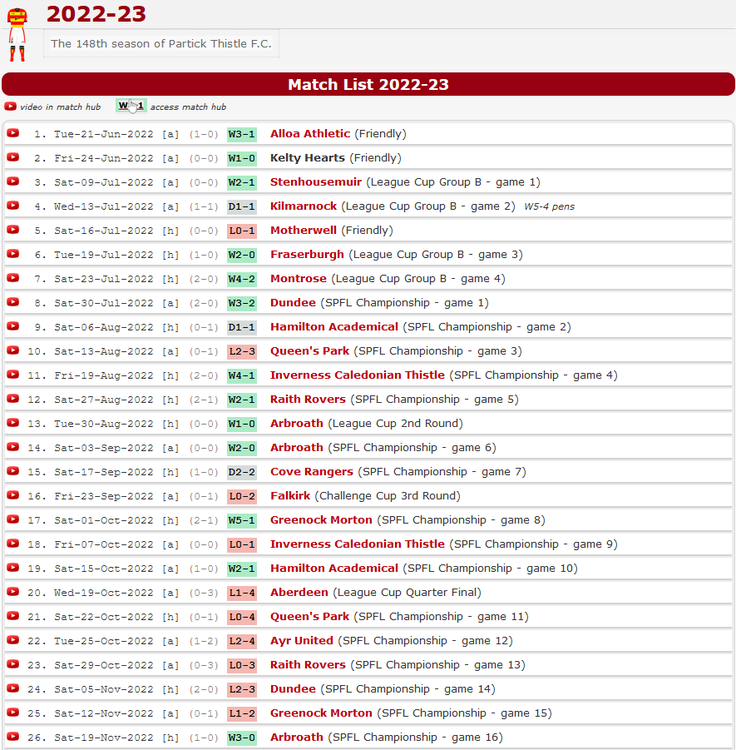The width and height of the screenshot is (736, 750).
Task: Open D2-2 result for Cove Rangers
Action: click(242, 472)
